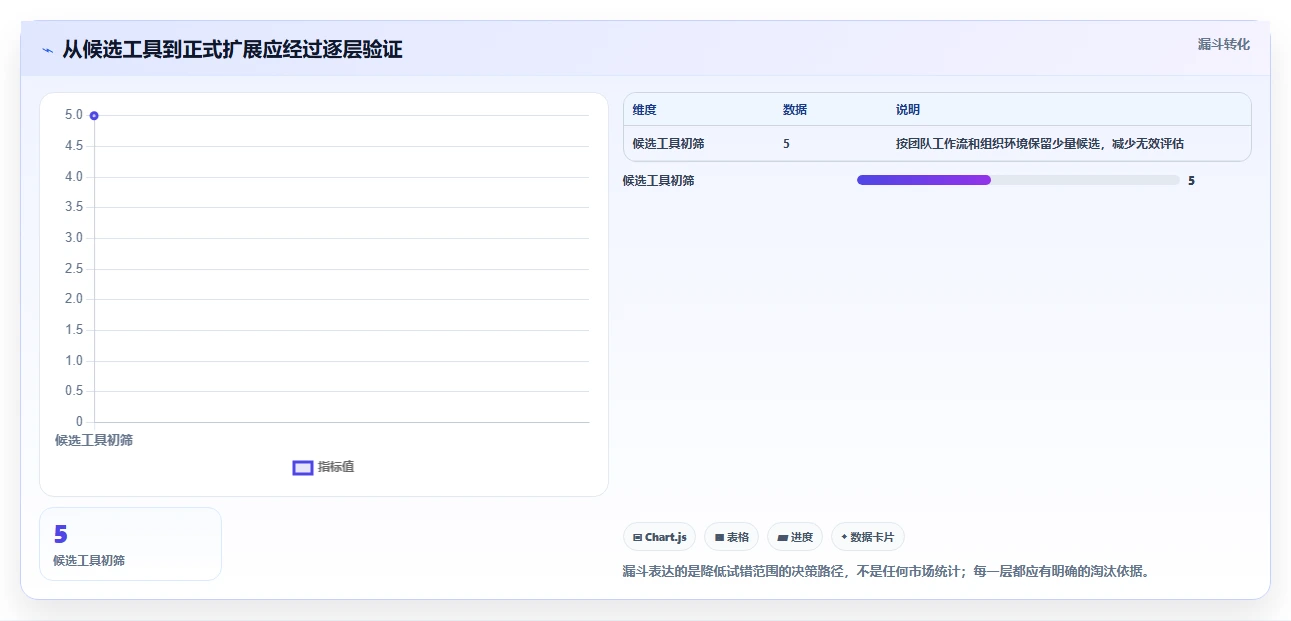The width and height of the screenshot is (1291, 621).
Task: Click the y-axis value 2.5
Action: (74, 269)
